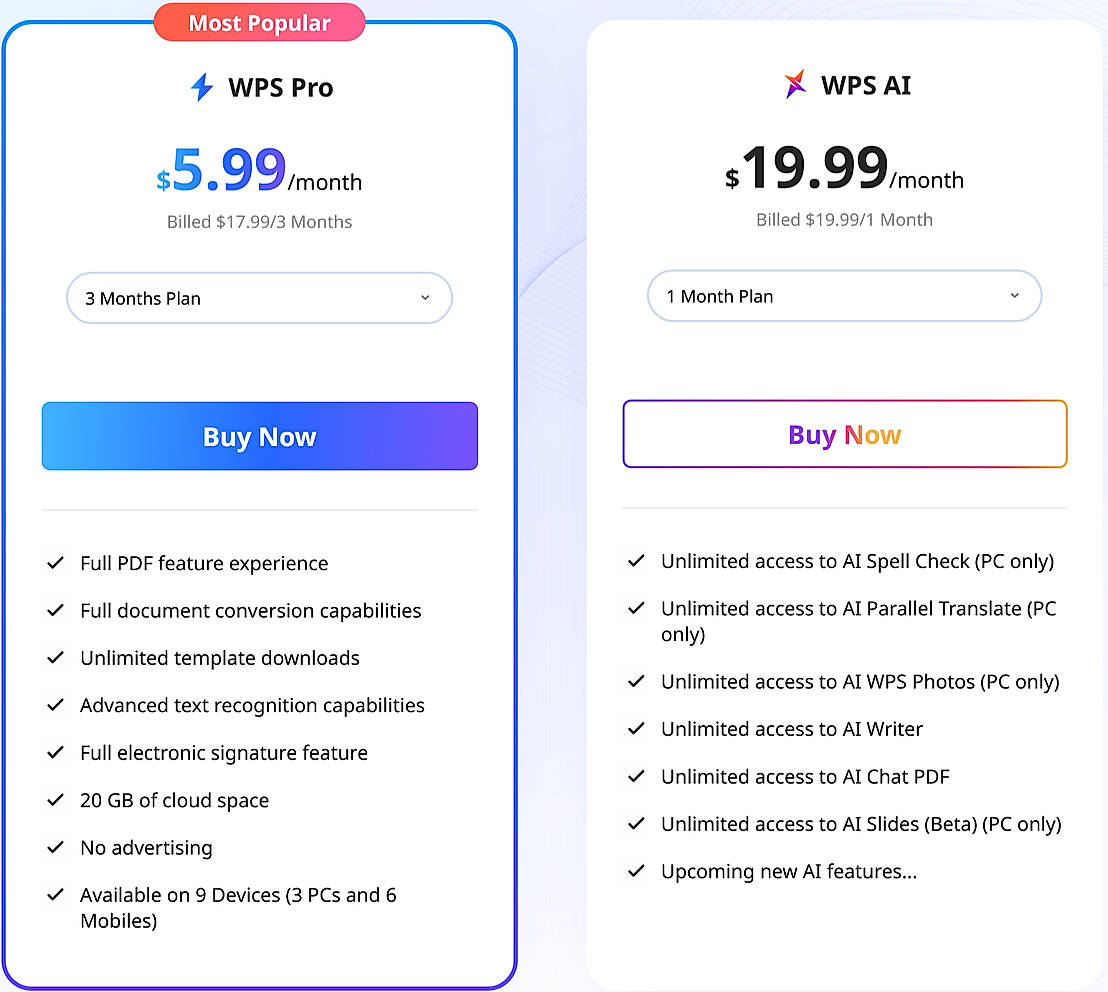Click the lightning bolt icon beside WPS Pro
This screenshot has height=992, width=1108.
[x=200, y=88]
